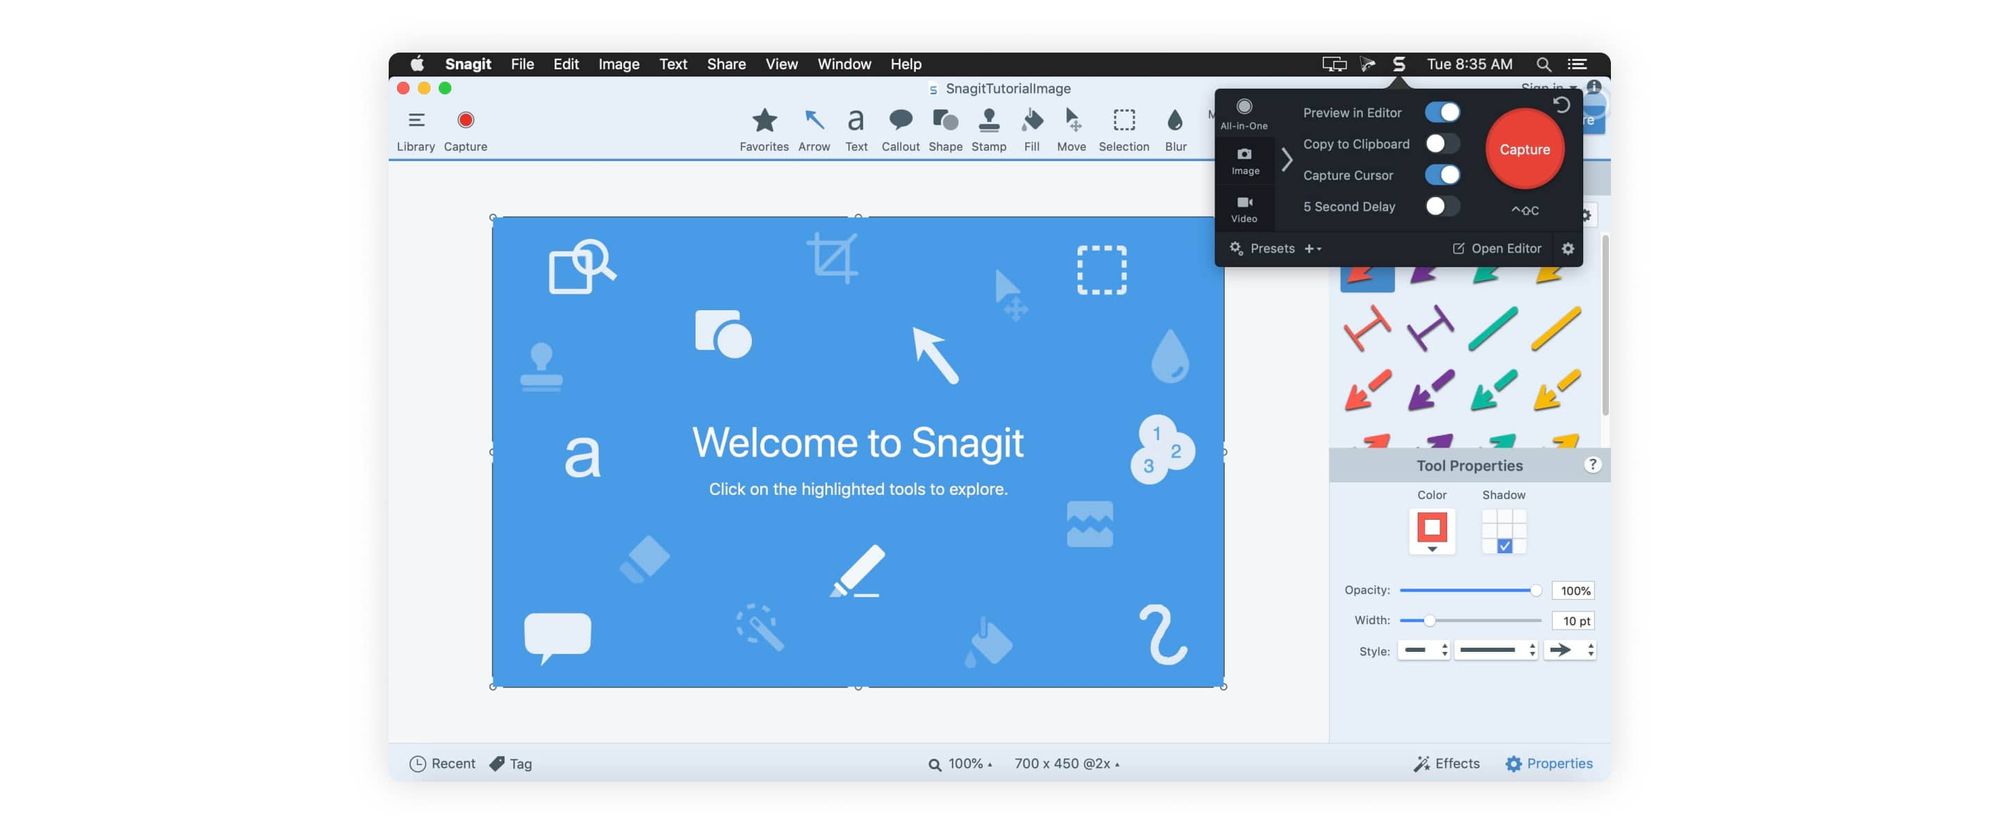This screenshot has height=833, width=2000.
Task: Click the Presets button
Action: (x=1262, y=249)
